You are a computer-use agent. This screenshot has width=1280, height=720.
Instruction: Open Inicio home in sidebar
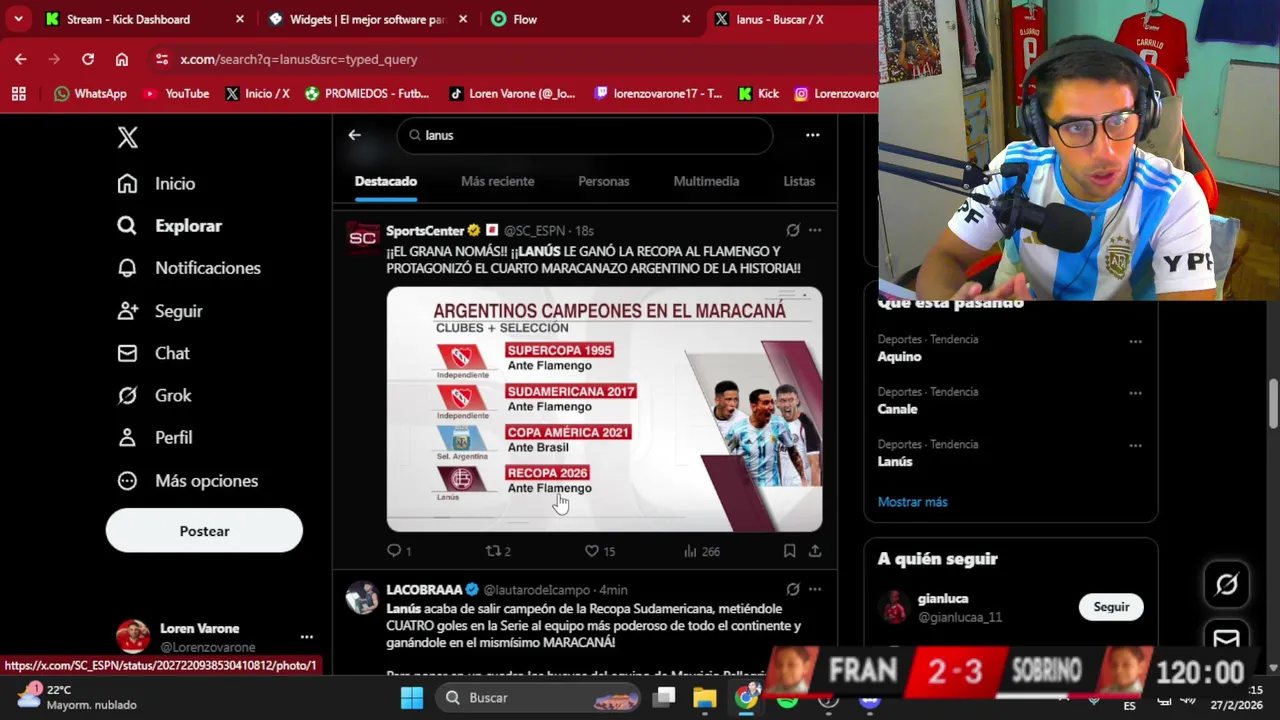pyautogui.click(x=156, y=184)
